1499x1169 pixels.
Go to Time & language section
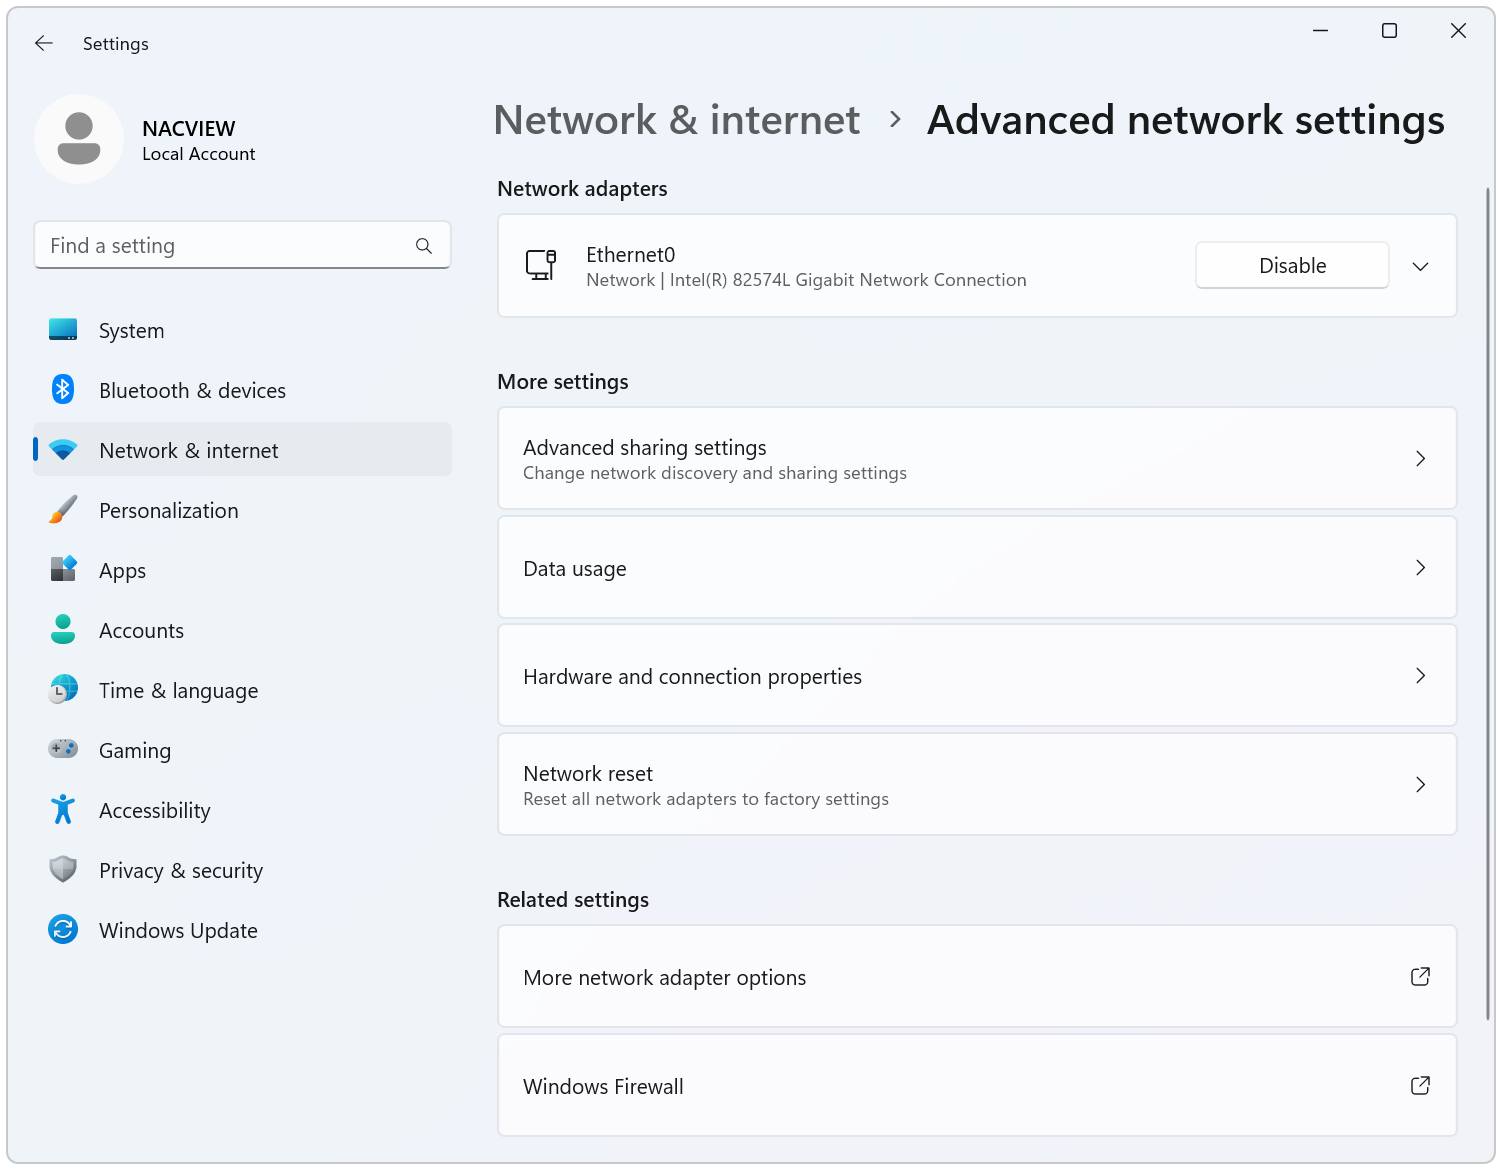click(178, 691)
